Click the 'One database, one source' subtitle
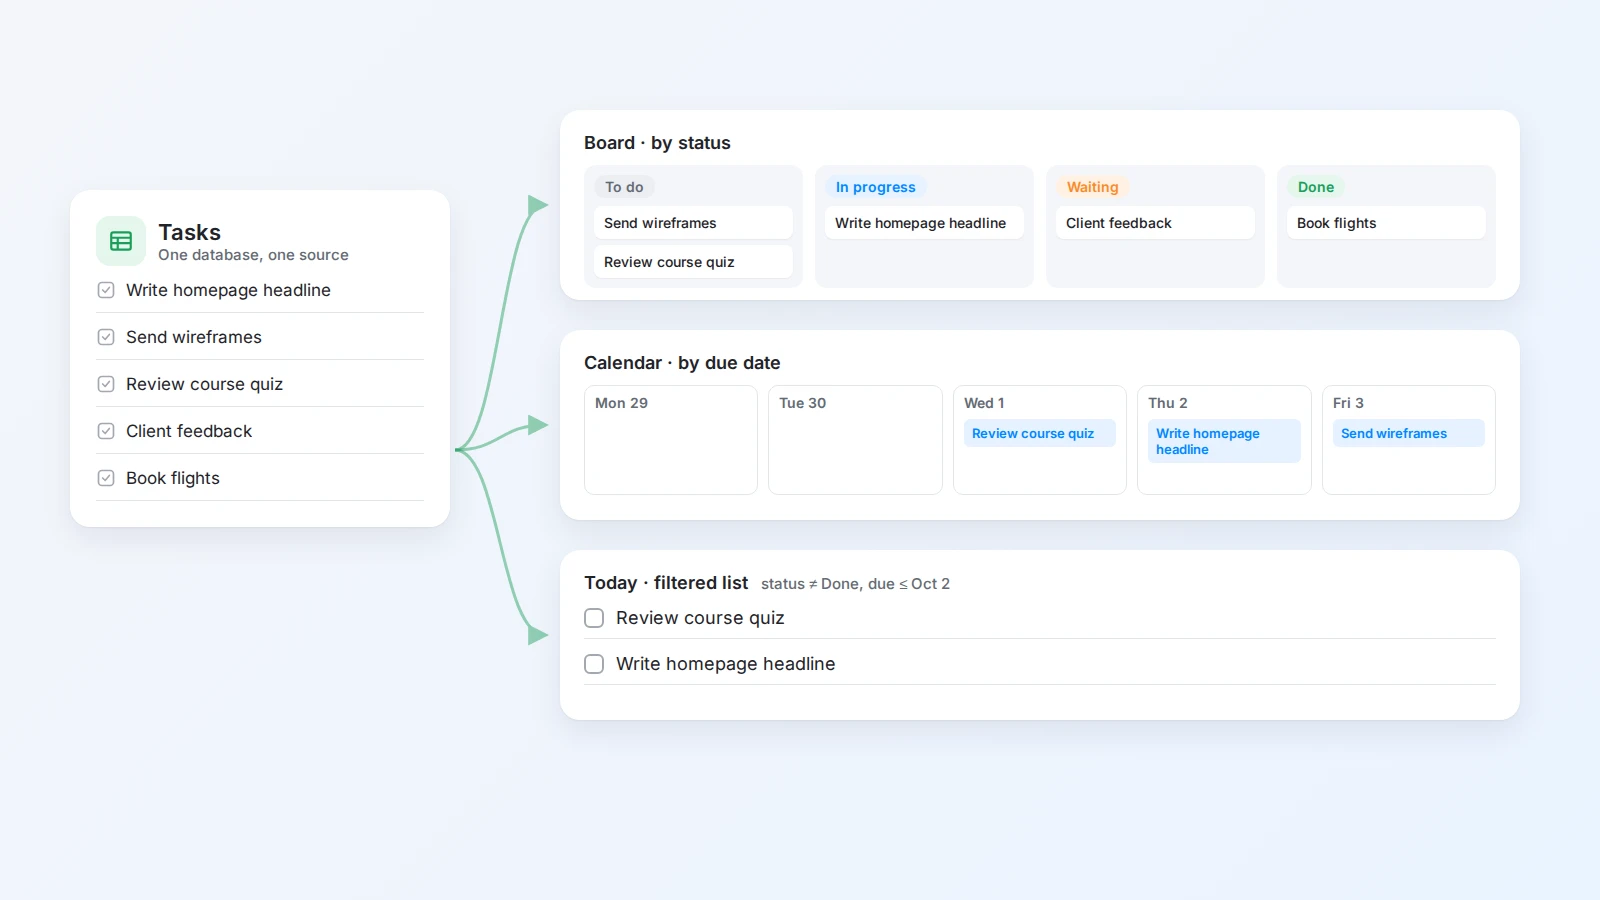 coord(253,255)
